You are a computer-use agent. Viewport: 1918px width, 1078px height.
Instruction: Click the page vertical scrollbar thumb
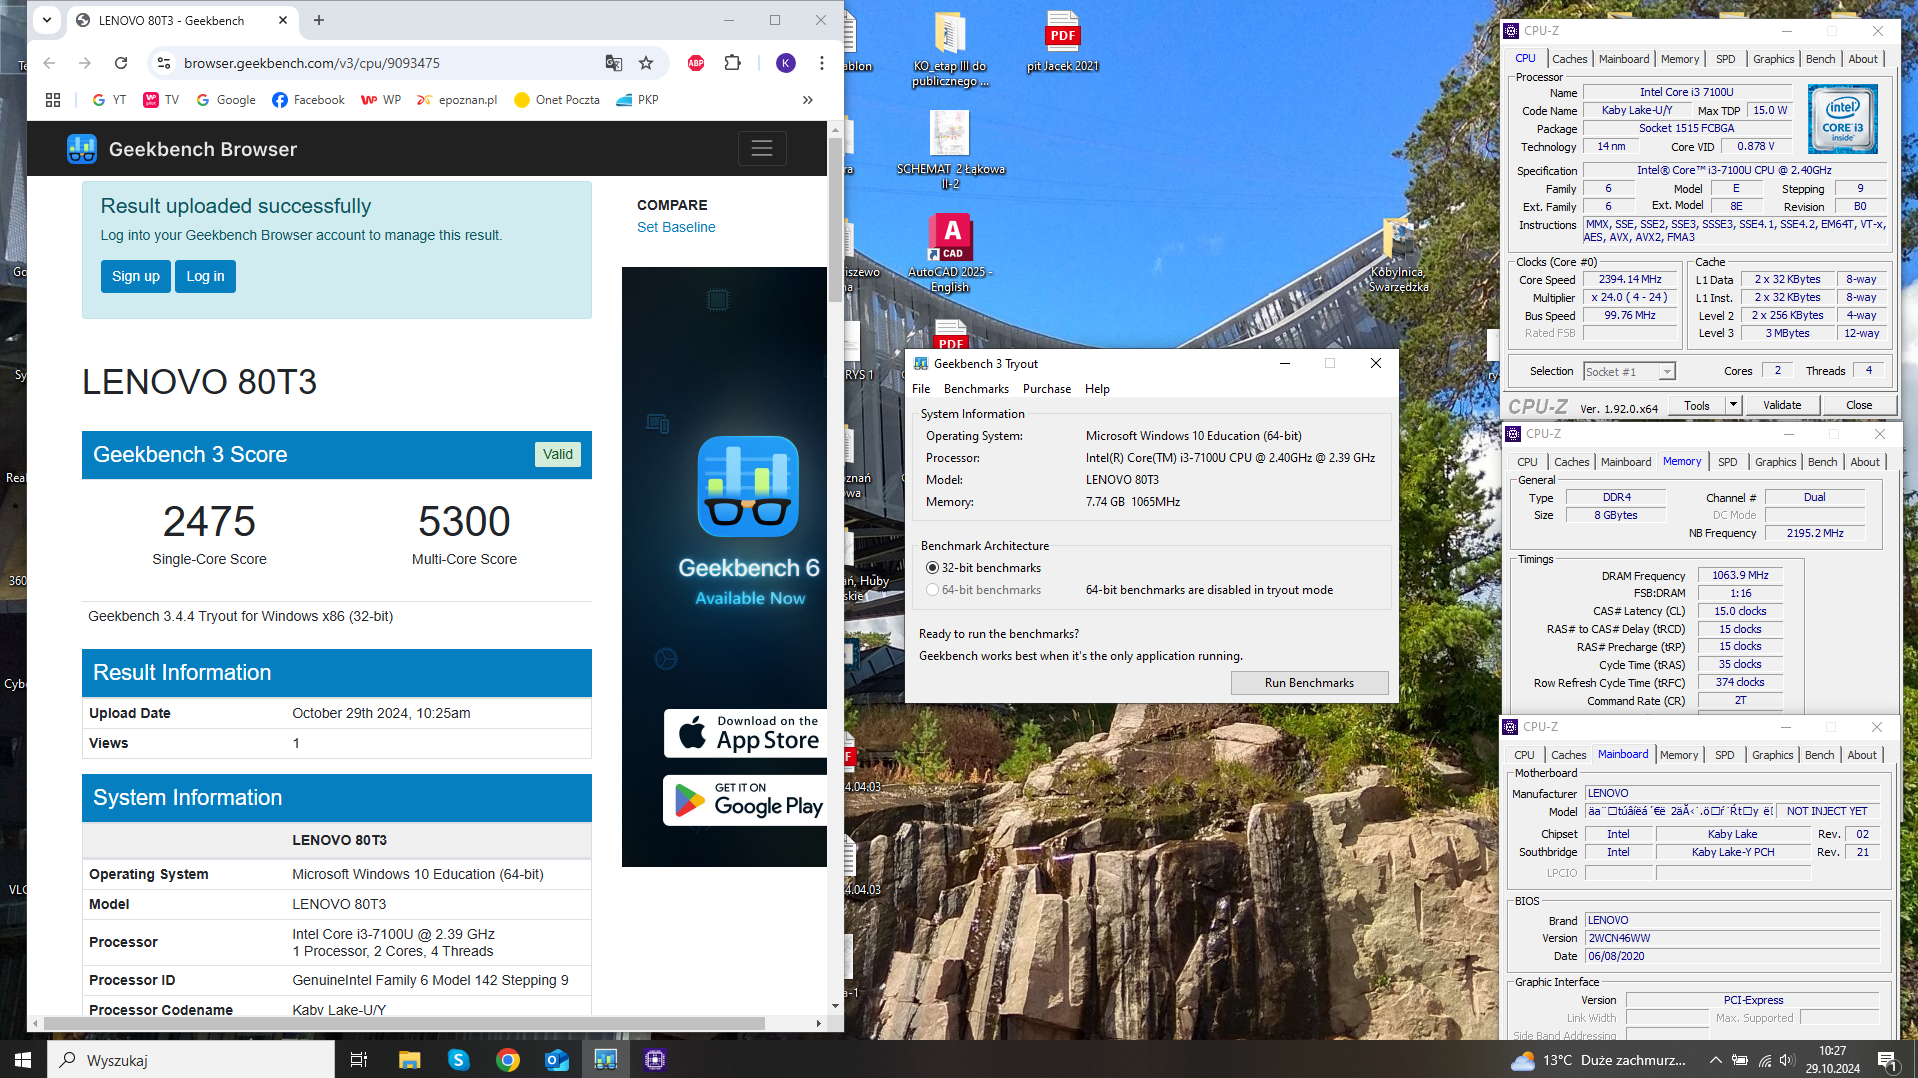(x=835, y=220)
